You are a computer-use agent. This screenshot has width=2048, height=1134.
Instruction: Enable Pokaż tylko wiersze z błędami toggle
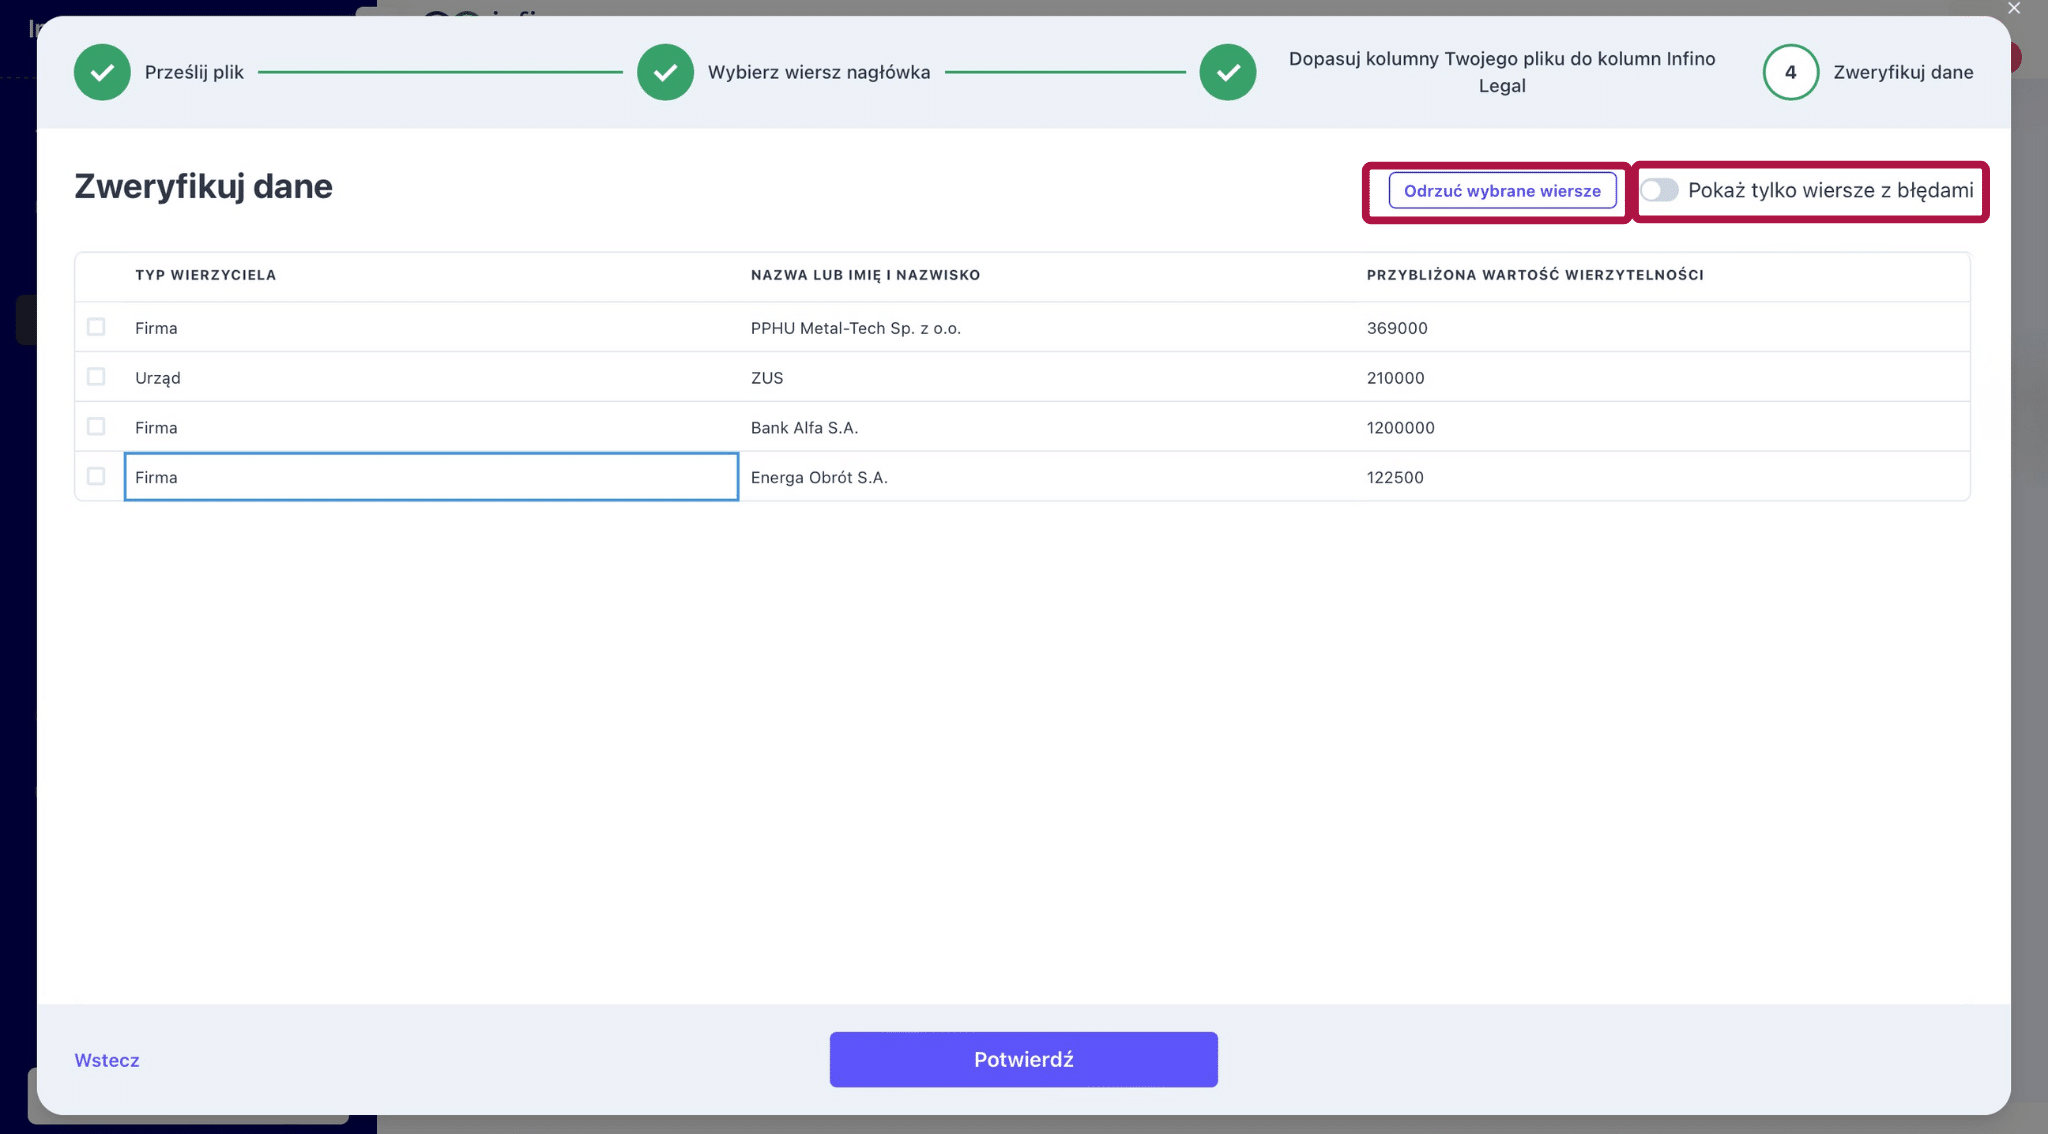point(1659,190)
